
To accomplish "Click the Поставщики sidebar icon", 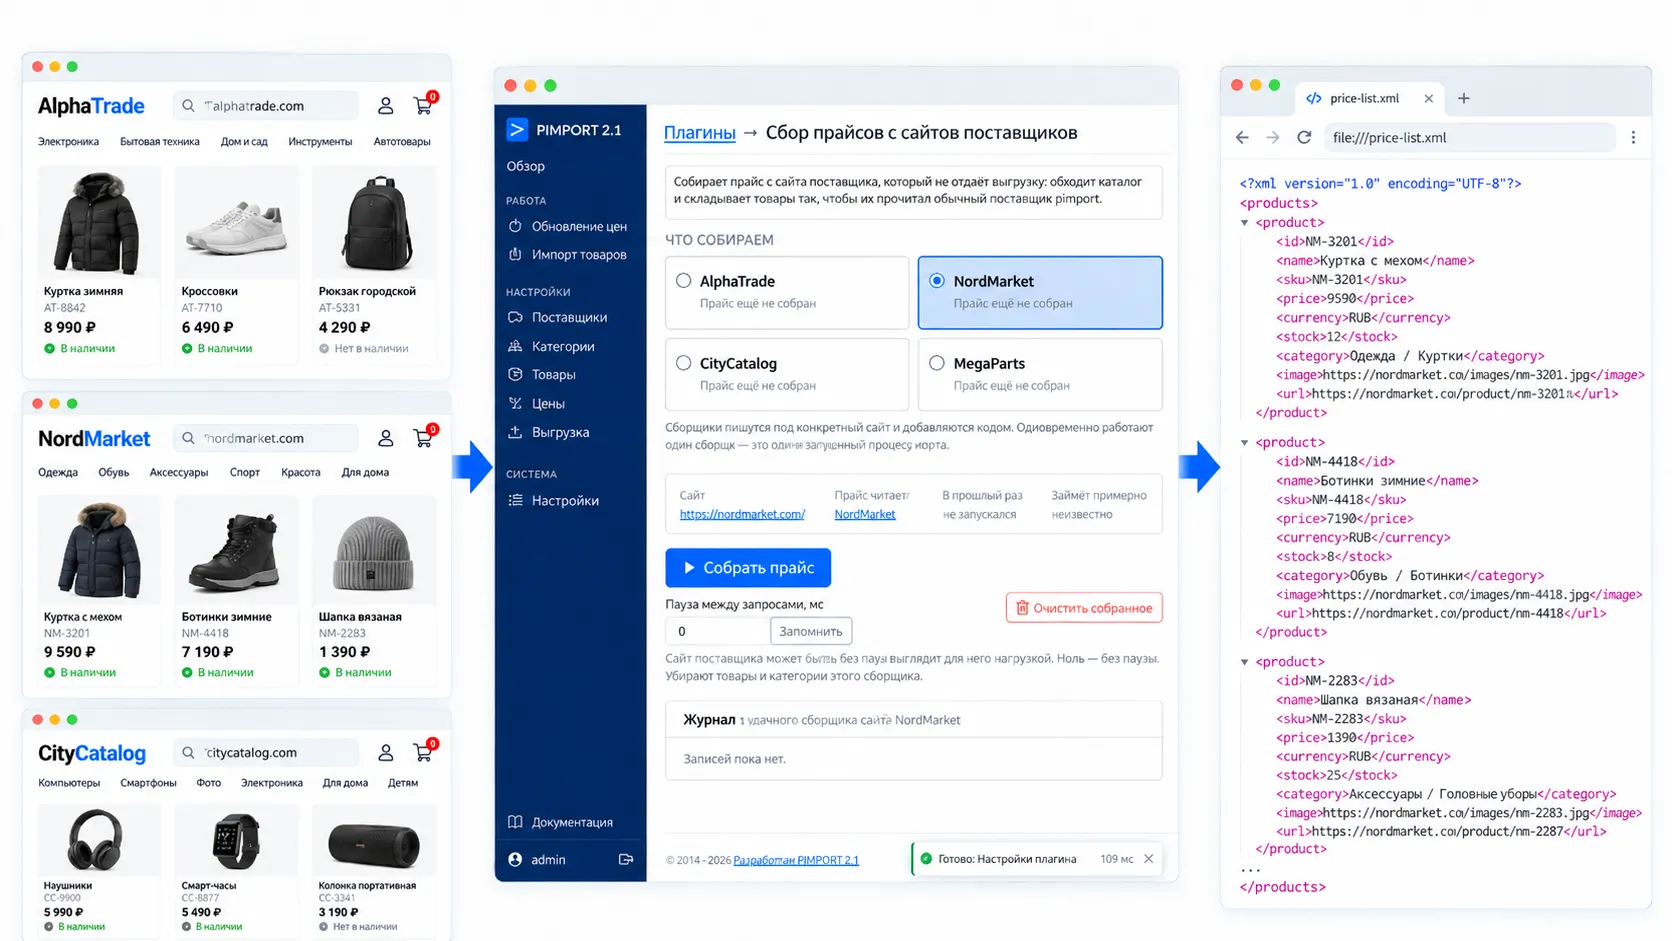I will click(515, 317).
